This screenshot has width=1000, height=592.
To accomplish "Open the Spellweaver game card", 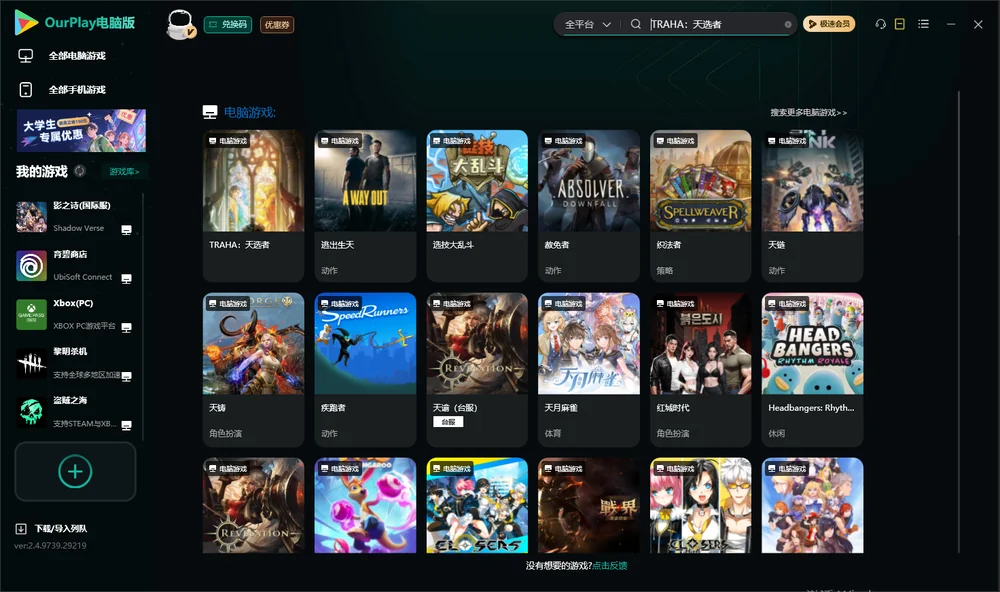I will (x=700, y=205).
